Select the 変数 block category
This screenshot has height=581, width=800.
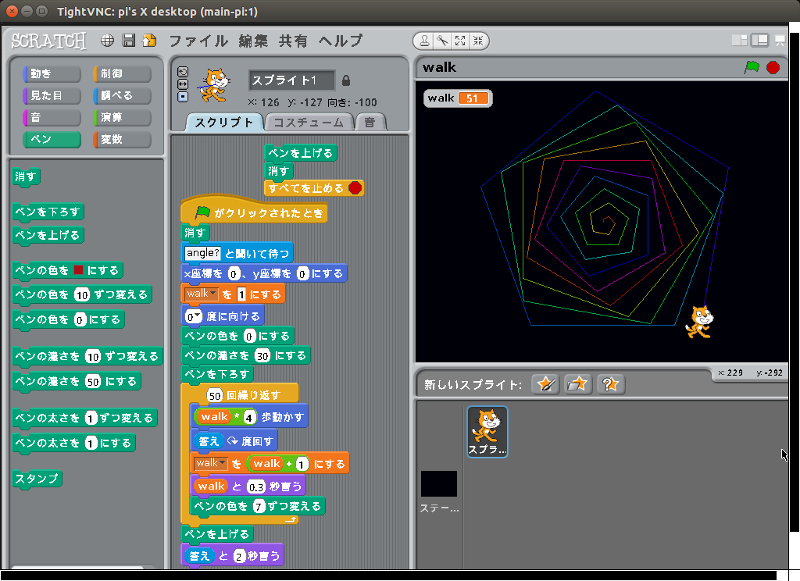[x=122, y=139]
